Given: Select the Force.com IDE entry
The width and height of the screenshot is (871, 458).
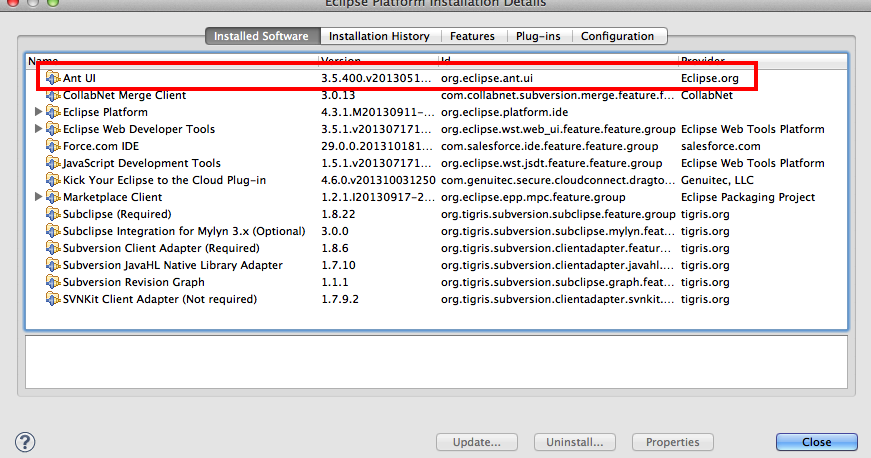Looking at the screenshot, I should point(101,147).
